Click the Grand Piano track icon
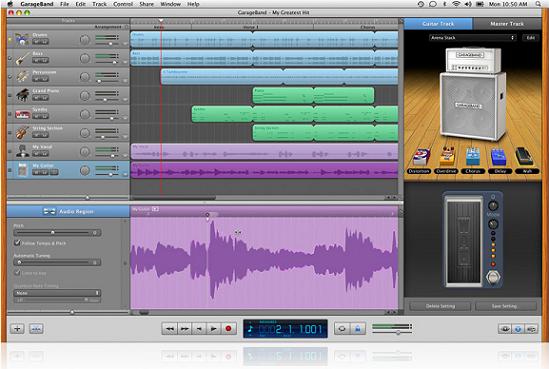This screenshot has width=549, height=369. 22,95
